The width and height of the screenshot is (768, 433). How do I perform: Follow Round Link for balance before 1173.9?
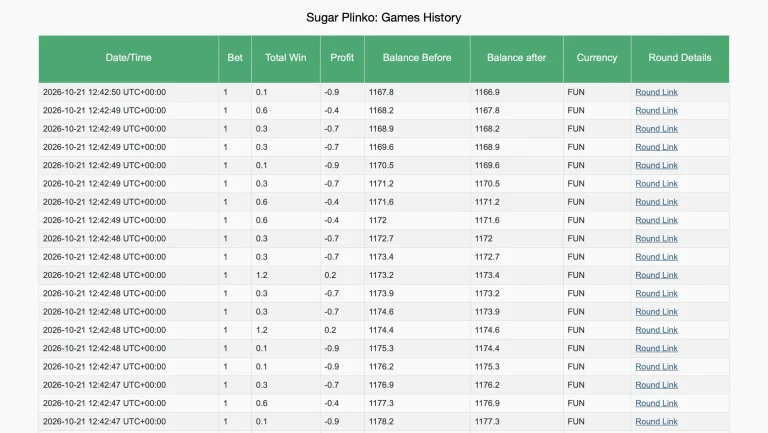(x=656, y=293)
